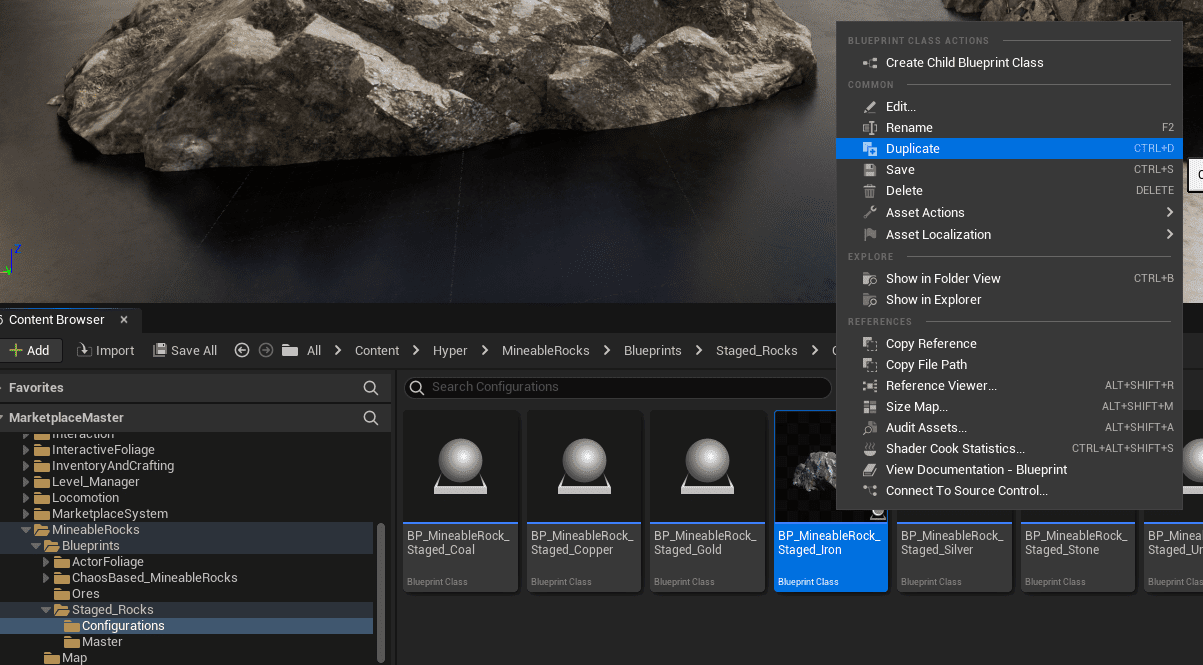Click the Add button
1203x665 pixels.
(x=30, y=351)
